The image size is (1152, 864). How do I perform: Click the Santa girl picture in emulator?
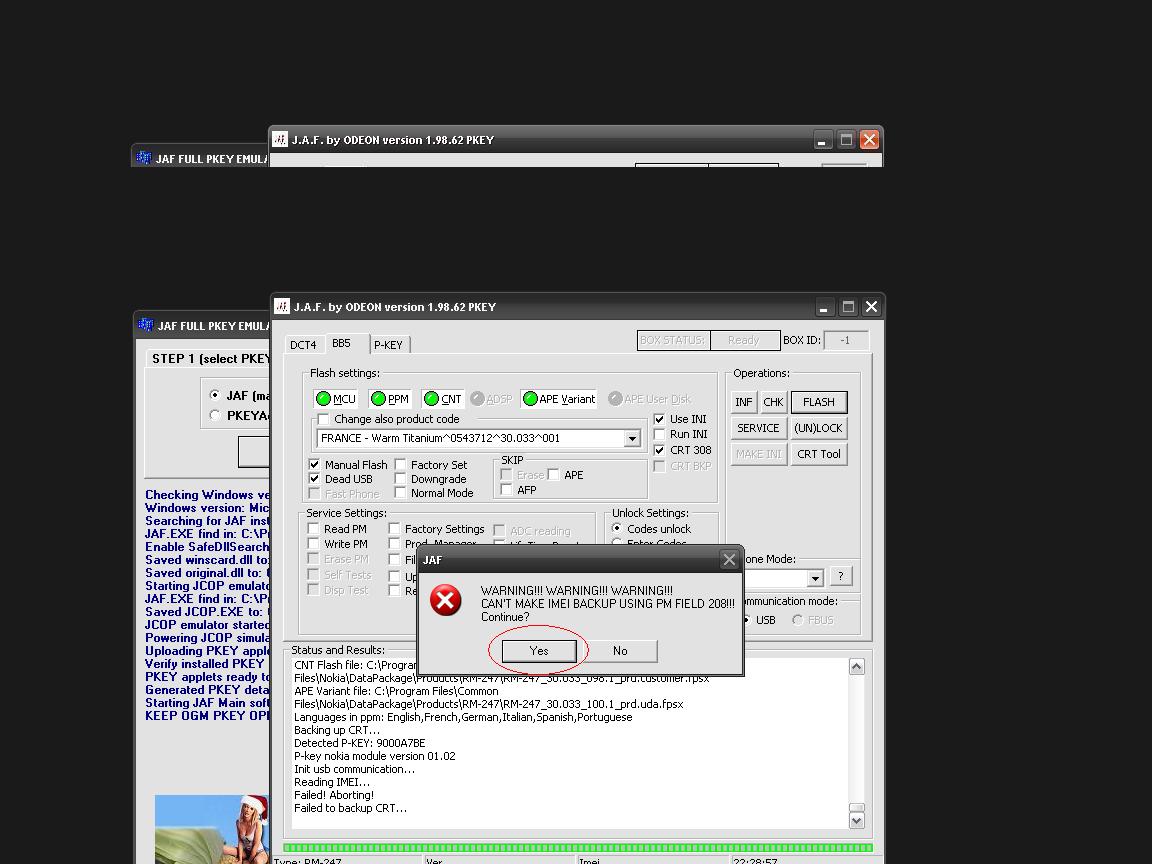[212, 829]
